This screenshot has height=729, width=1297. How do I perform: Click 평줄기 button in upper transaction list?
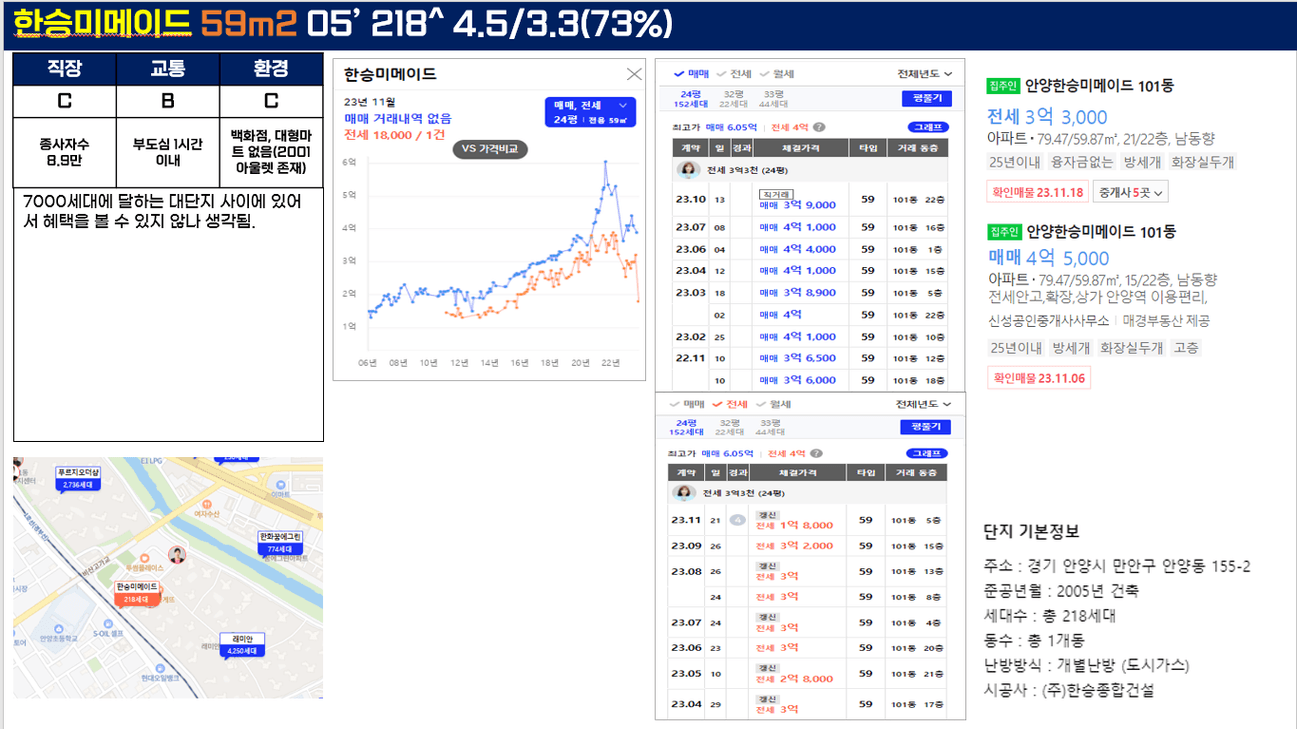925,99
